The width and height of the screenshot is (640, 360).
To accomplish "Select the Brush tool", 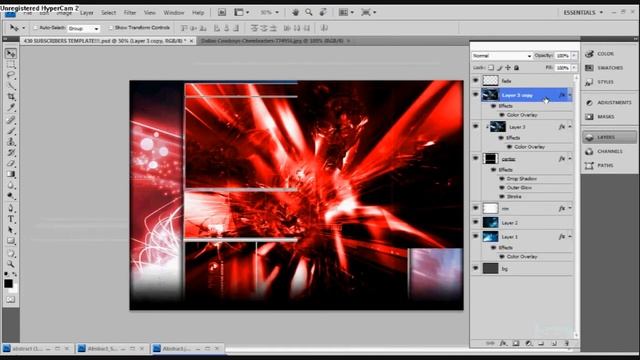I will click(11, 131).
